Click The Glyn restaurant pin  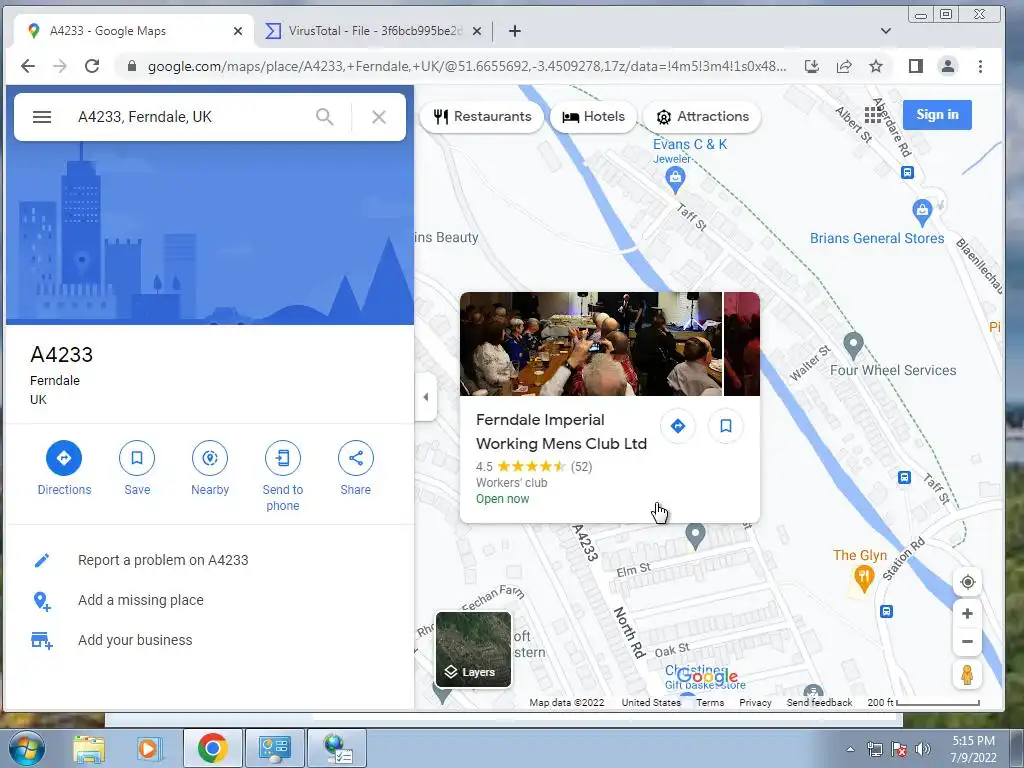[x=864, y=579]
